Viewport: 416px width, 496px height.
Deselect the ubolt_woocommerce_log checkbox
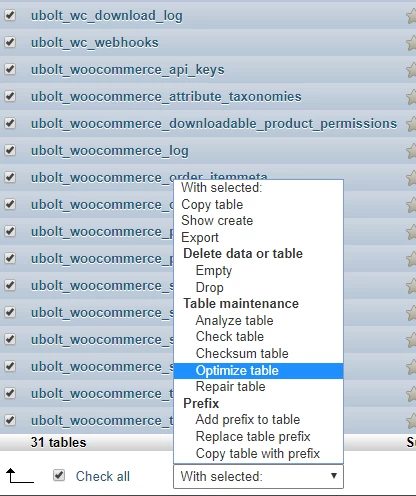10,150
